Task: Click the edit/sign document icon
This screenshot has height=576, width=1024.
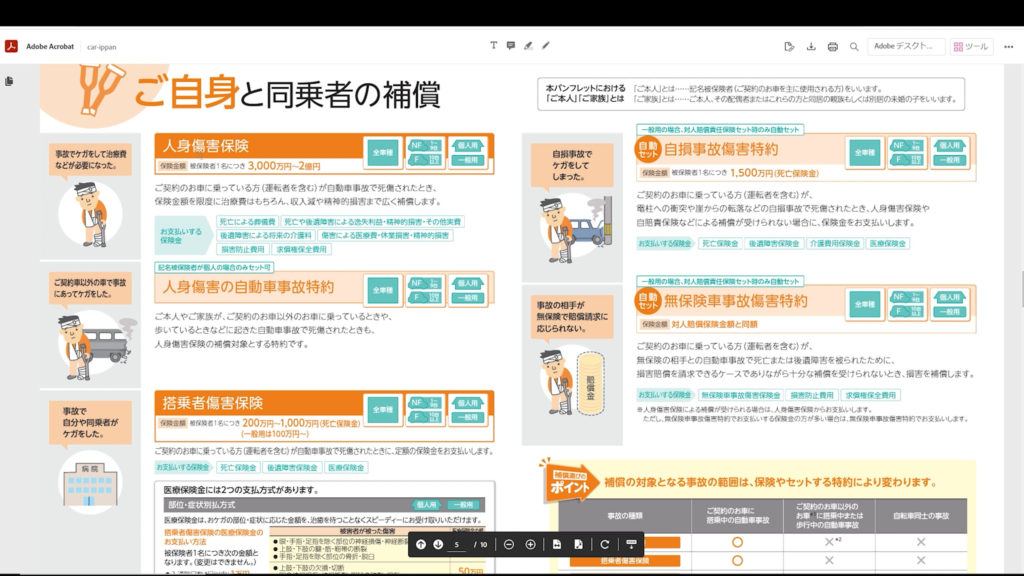Action: [x=789, y=46]
